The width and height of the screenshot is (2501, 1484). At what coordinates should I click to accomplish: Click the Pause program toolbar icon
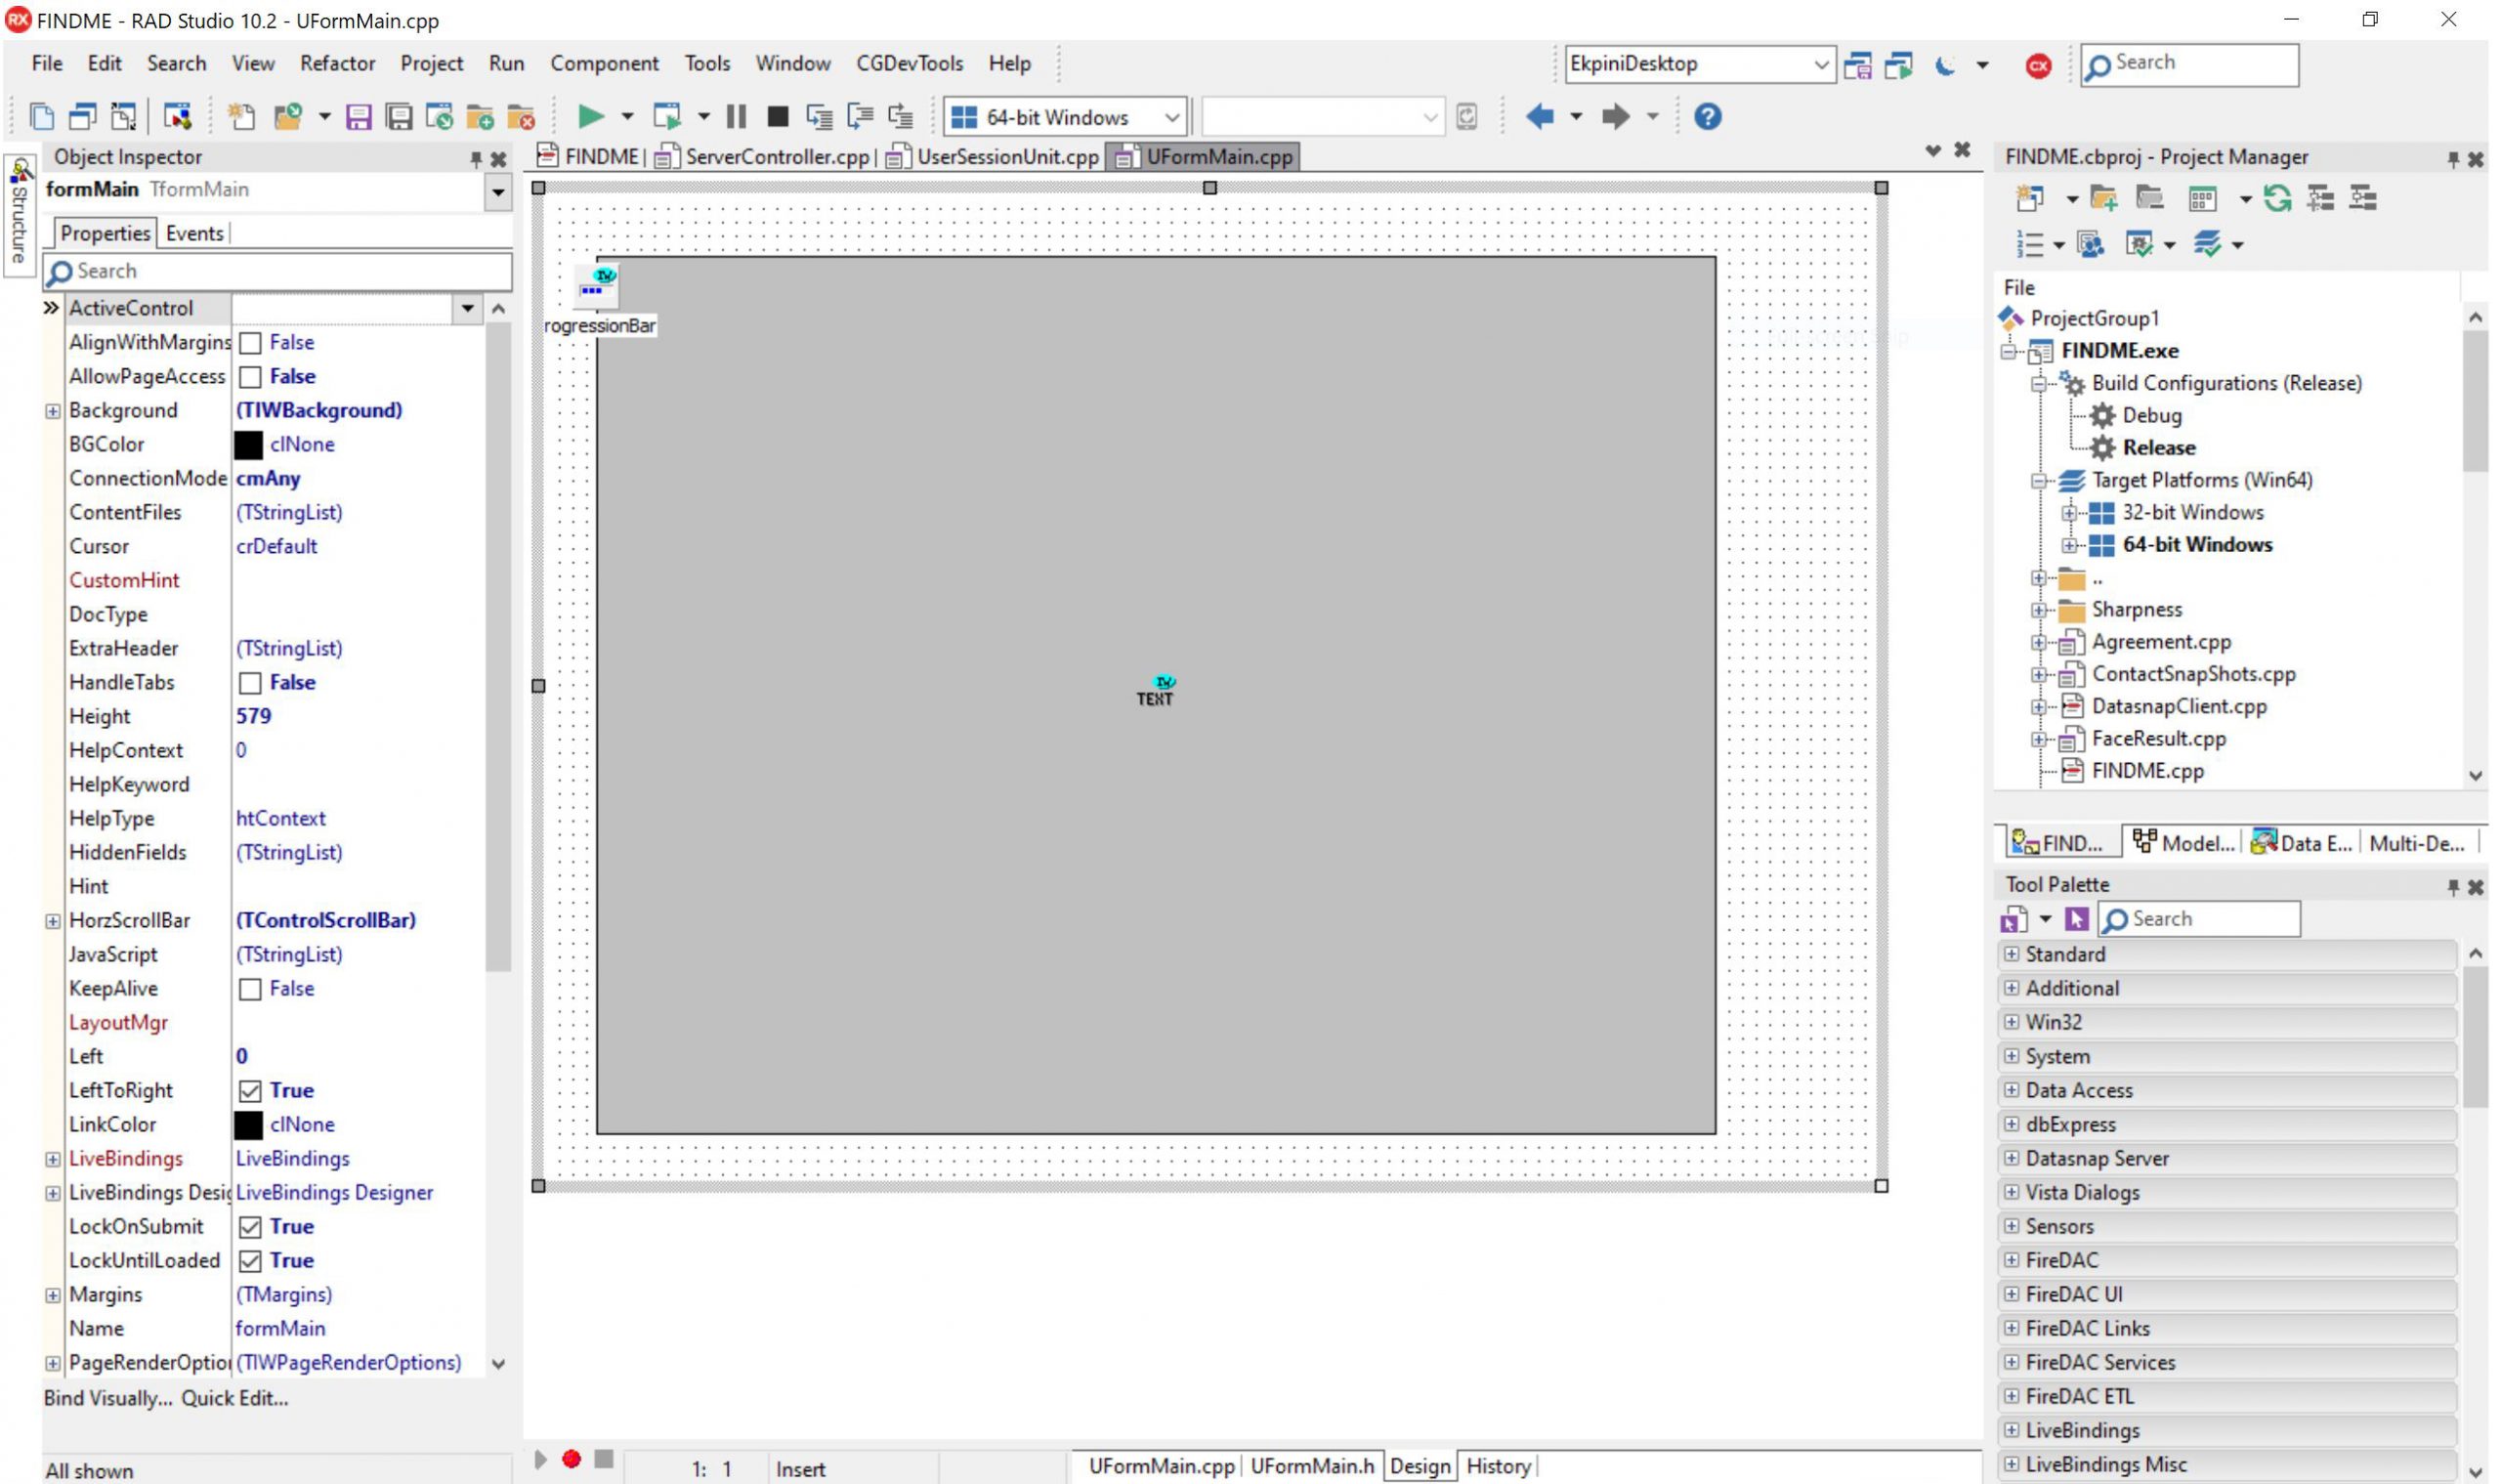[x=737, y=117]
